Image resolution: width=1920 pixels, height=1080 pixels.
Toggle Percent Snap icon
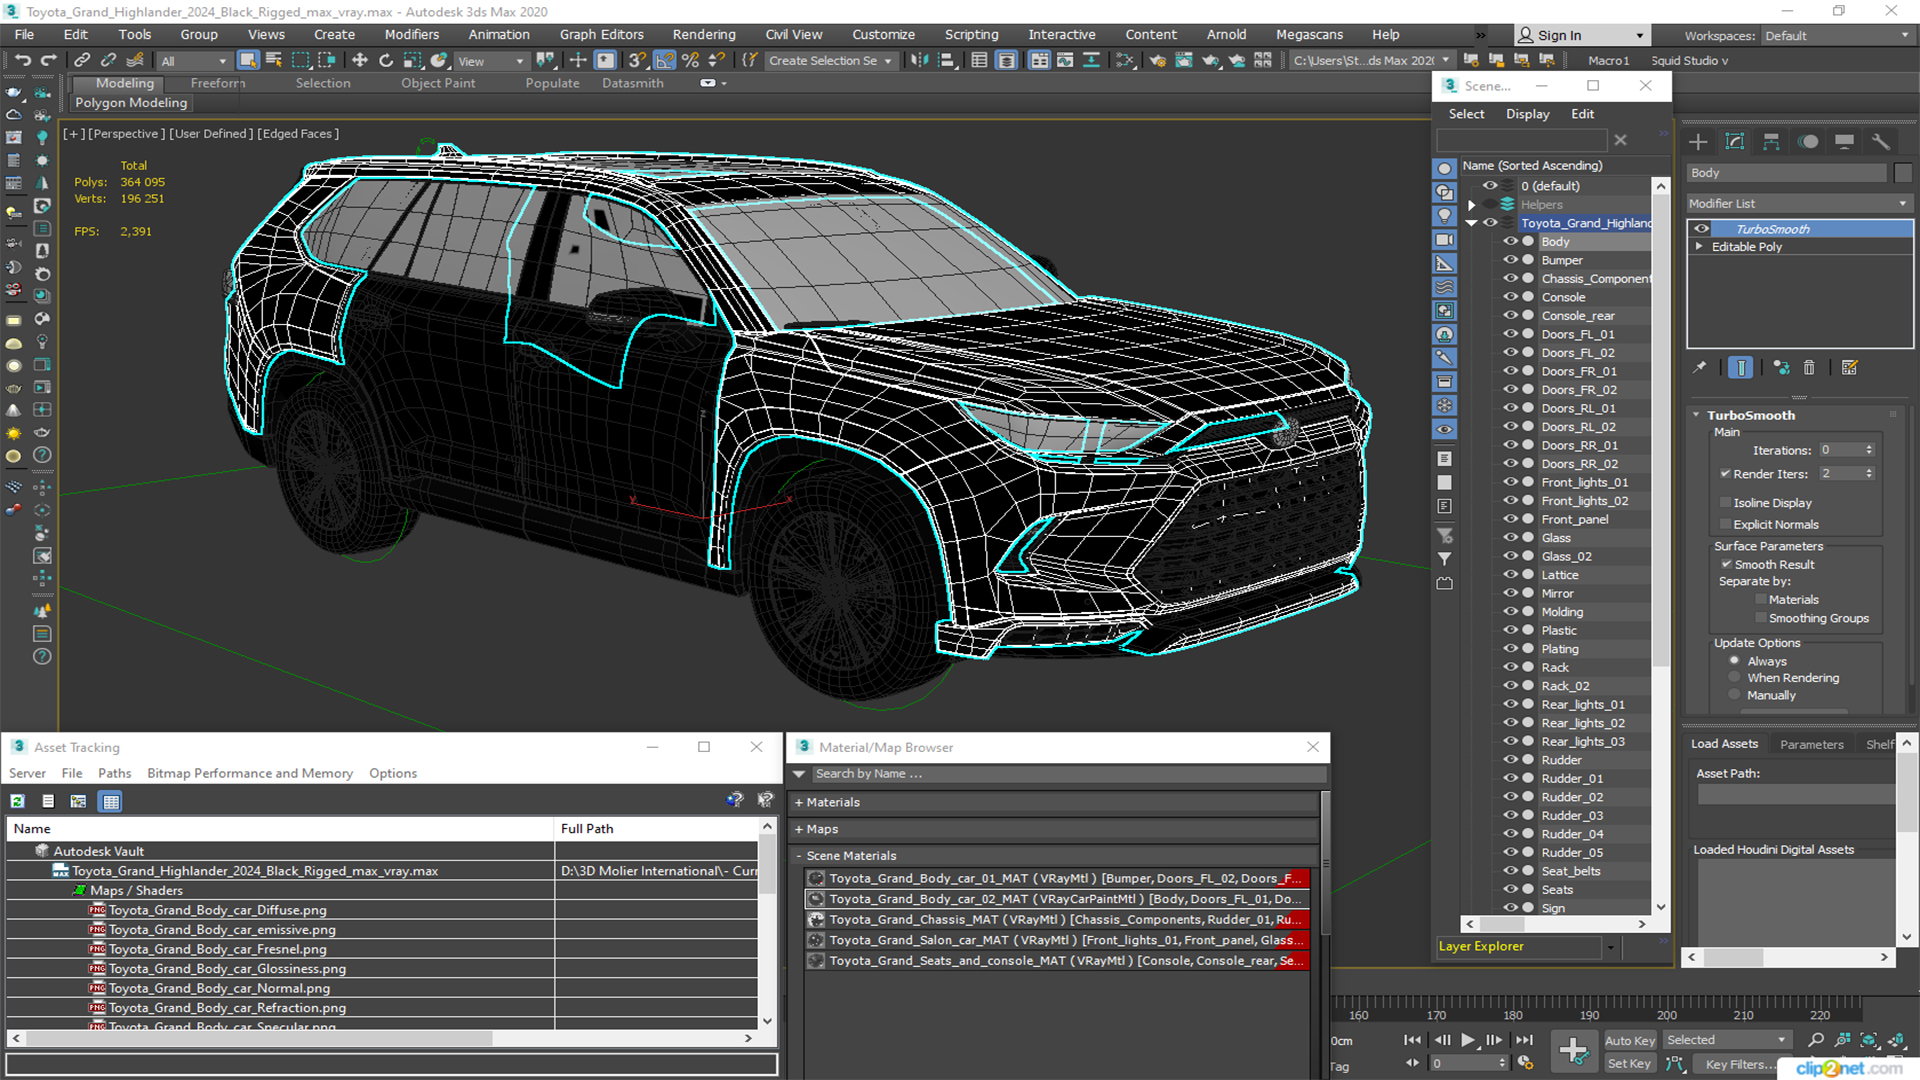point(690,61)
